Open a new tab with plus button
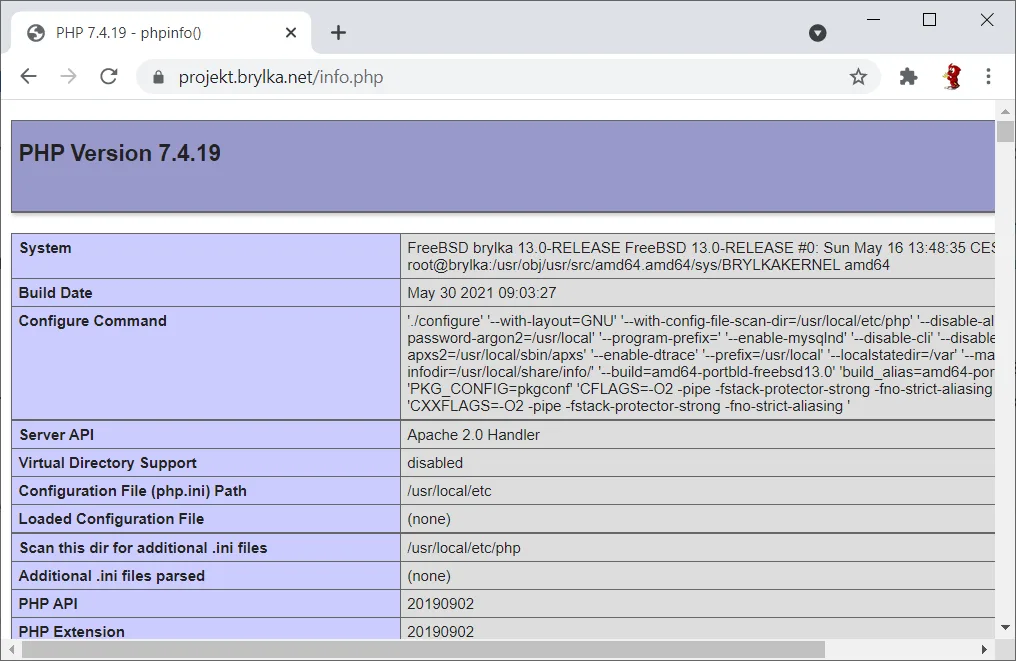The image size is (1016, 661). pyautogui.click(x=338, y=32)
